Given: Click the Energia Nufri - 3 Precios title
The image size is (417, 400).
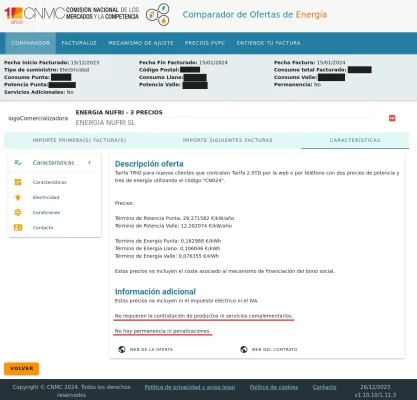Looking at the screenshot, I should (x=119, y=112).
